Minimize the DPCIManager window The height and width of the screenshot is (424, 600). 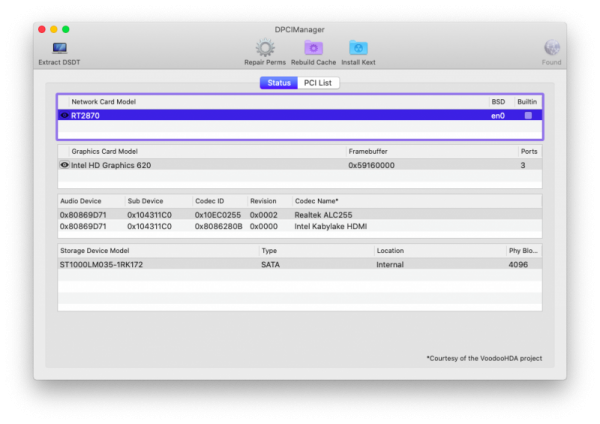(54, 29)
